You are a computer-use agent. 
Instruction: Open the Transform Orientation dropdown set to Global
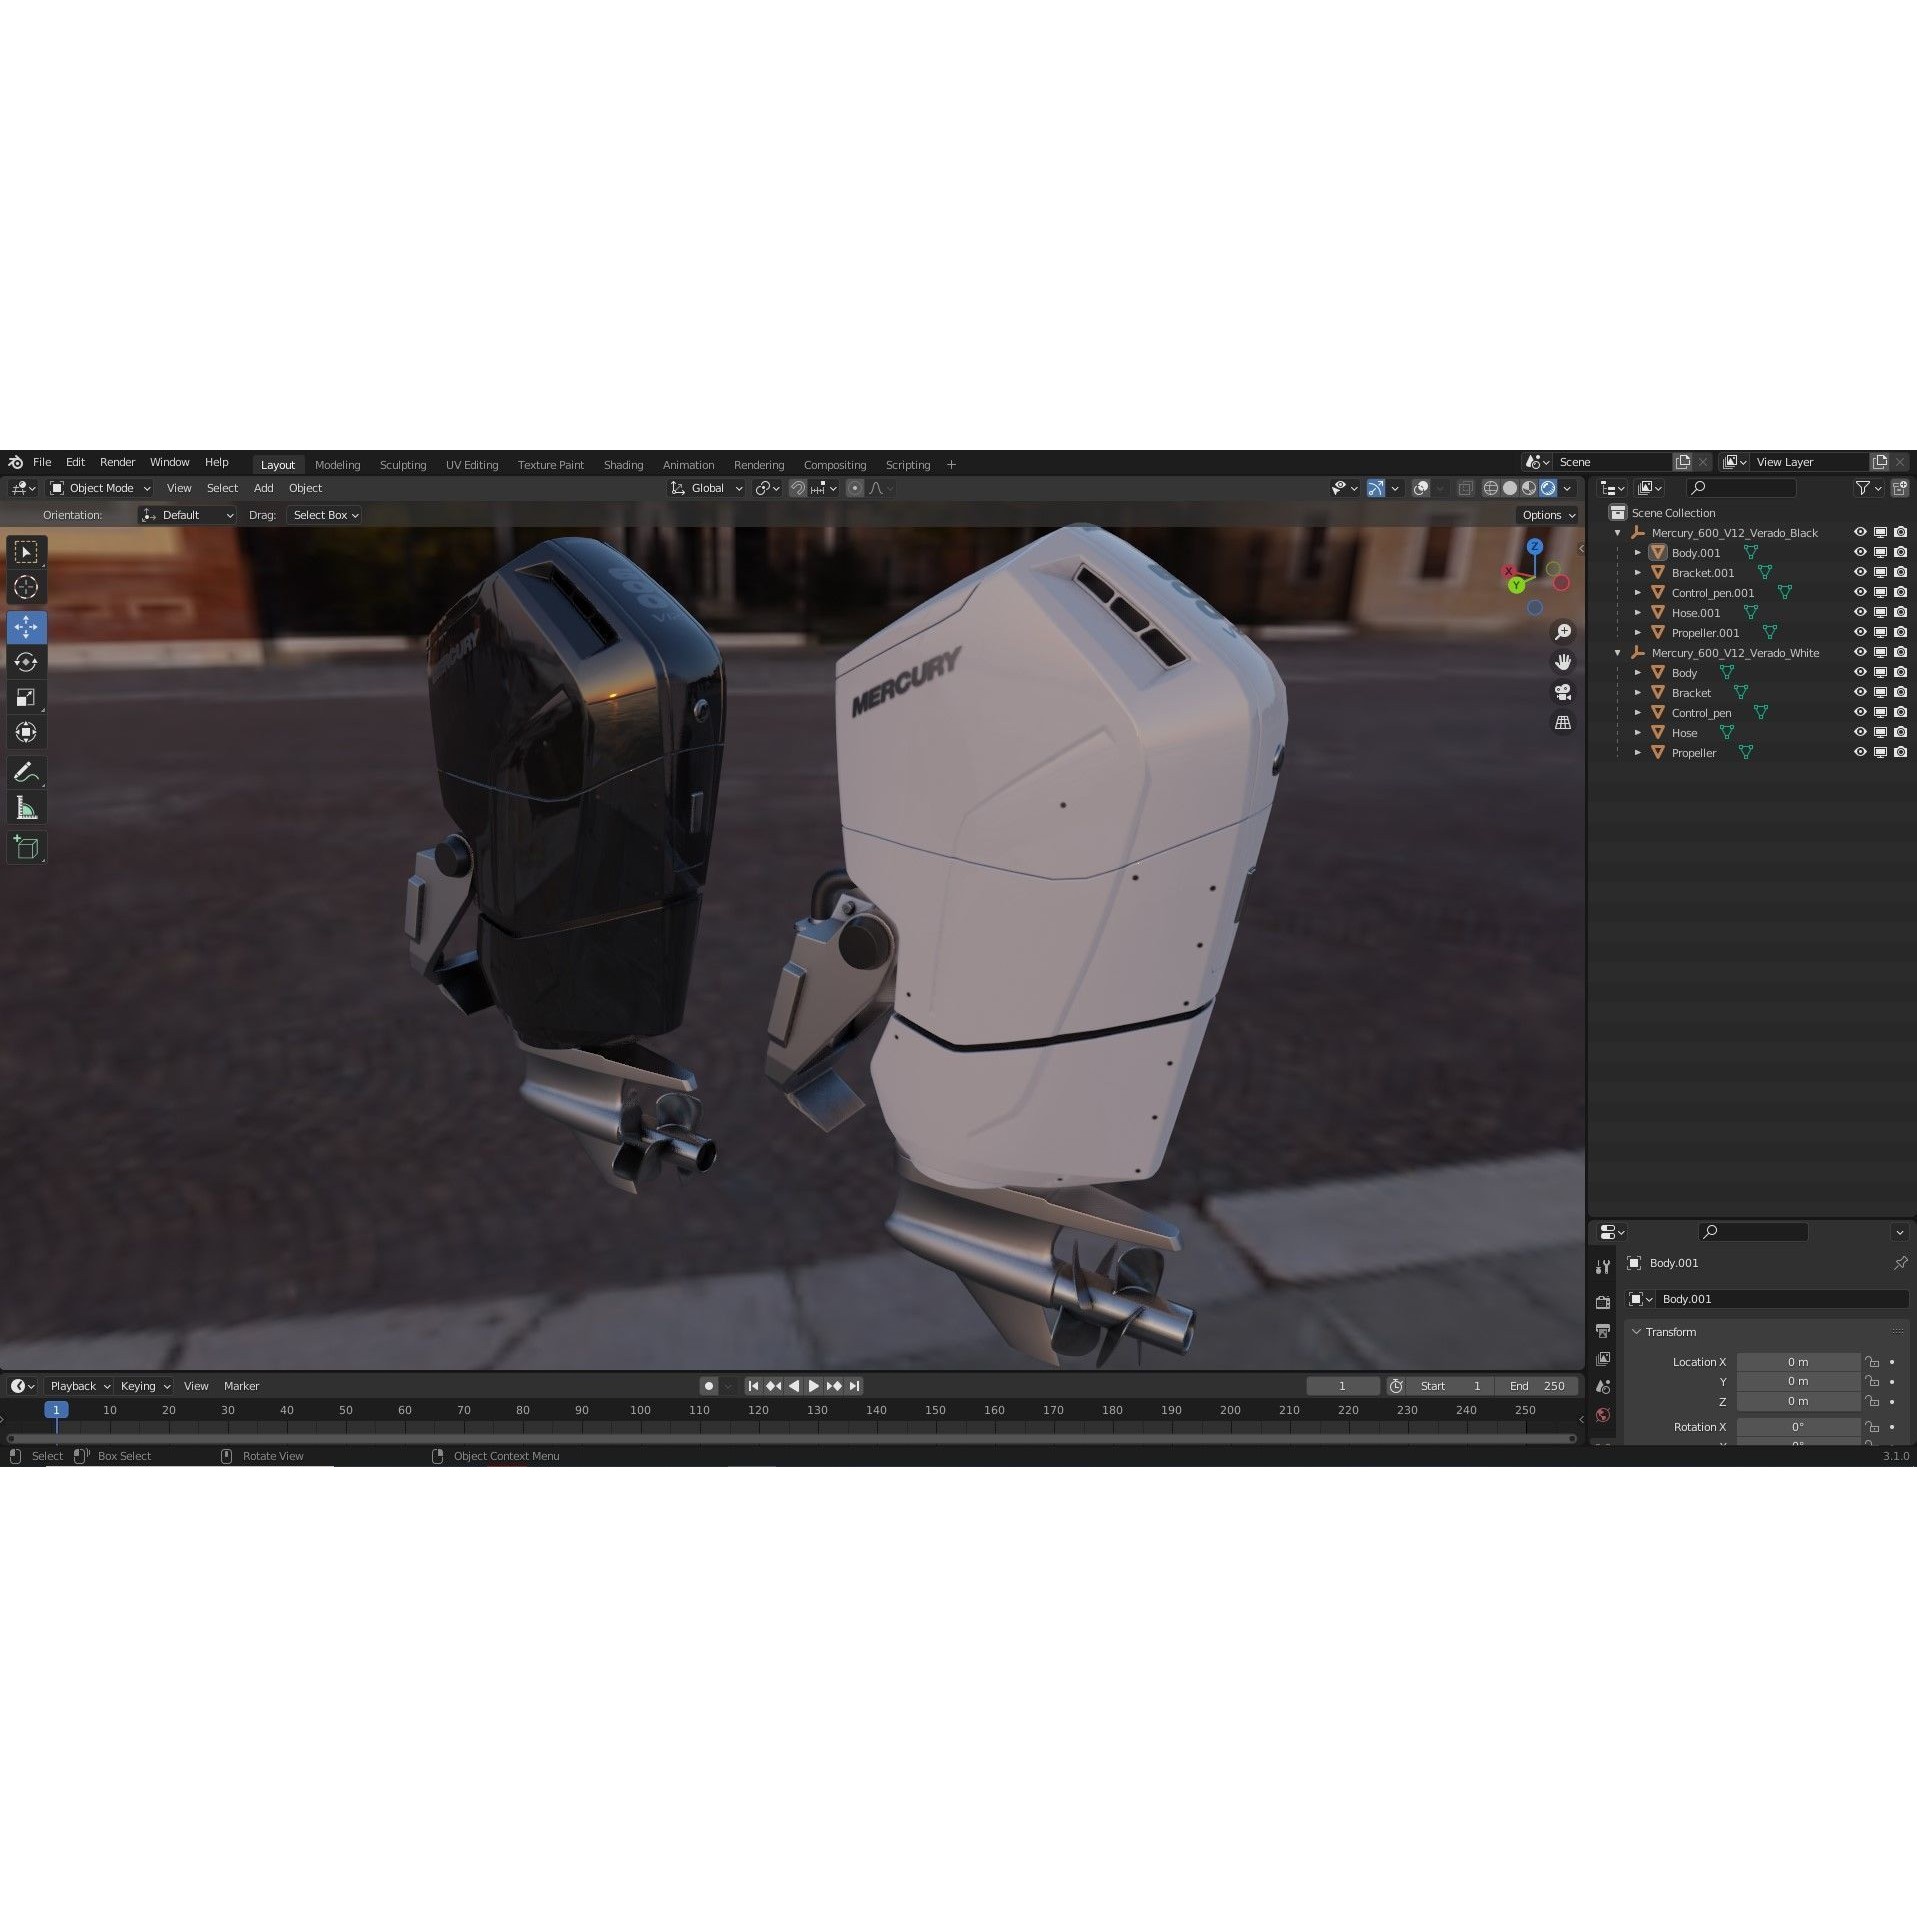click(706, 488)
